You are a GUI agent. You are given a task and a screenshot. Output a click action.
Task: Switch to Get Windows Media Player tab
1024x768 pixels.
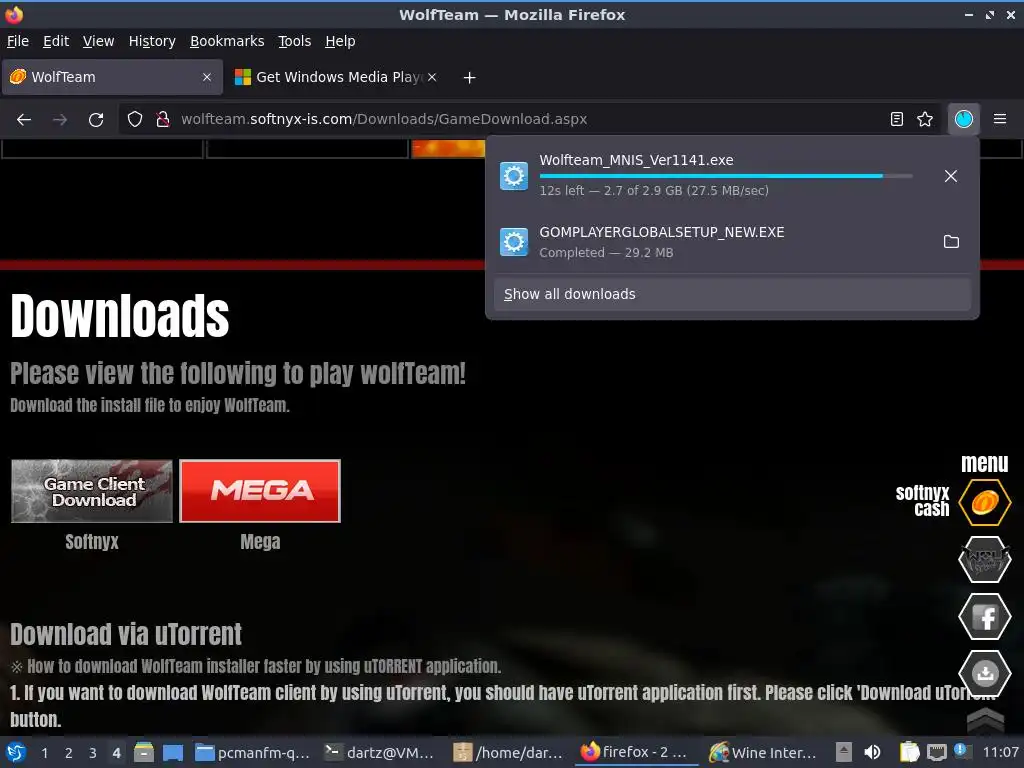(336, 77)
